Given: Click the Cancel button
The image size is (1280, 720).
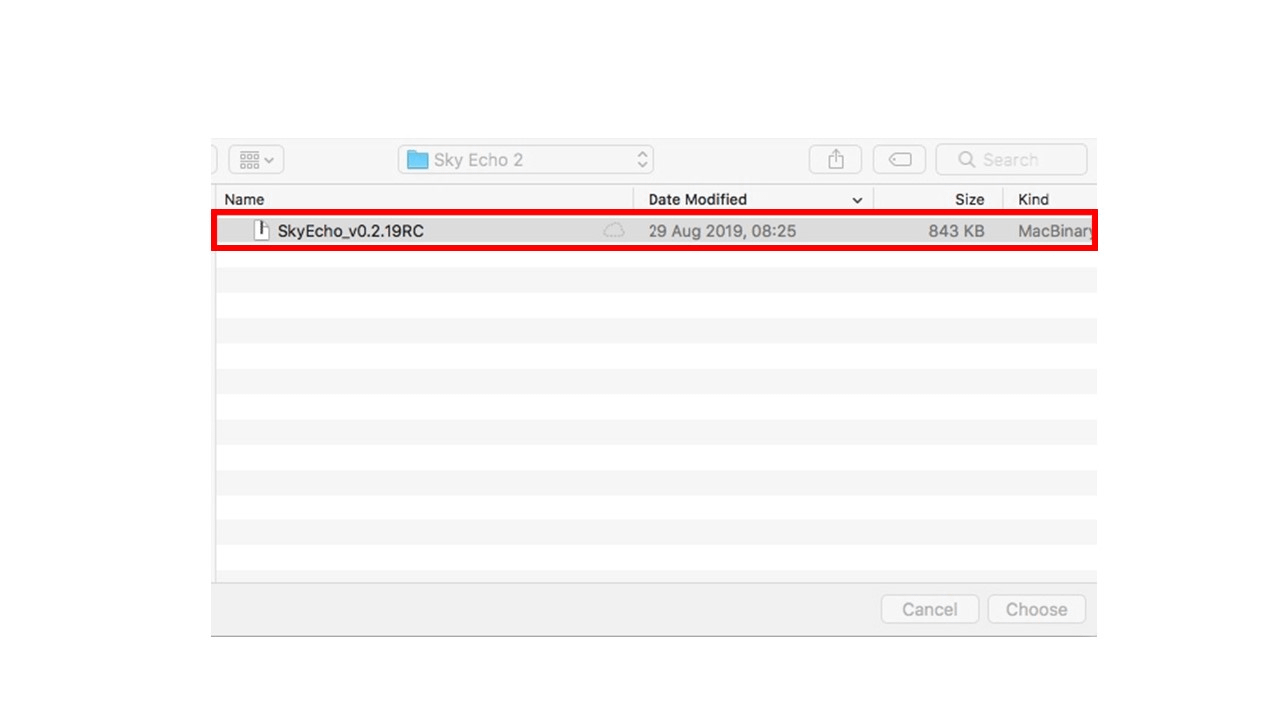Looking at the screenshot, I should pos(930,609).
